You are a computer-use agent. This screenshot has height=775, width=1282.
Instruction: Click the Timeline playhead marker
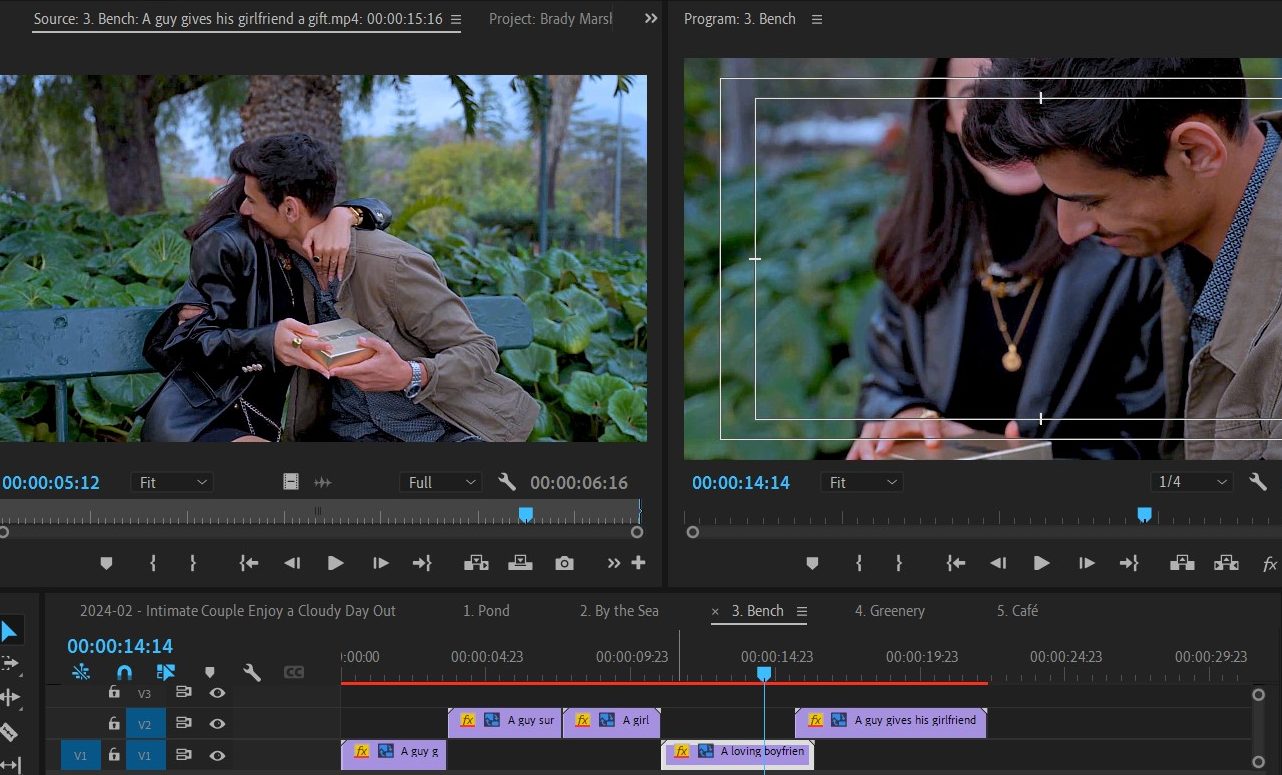tap(764, 674)
